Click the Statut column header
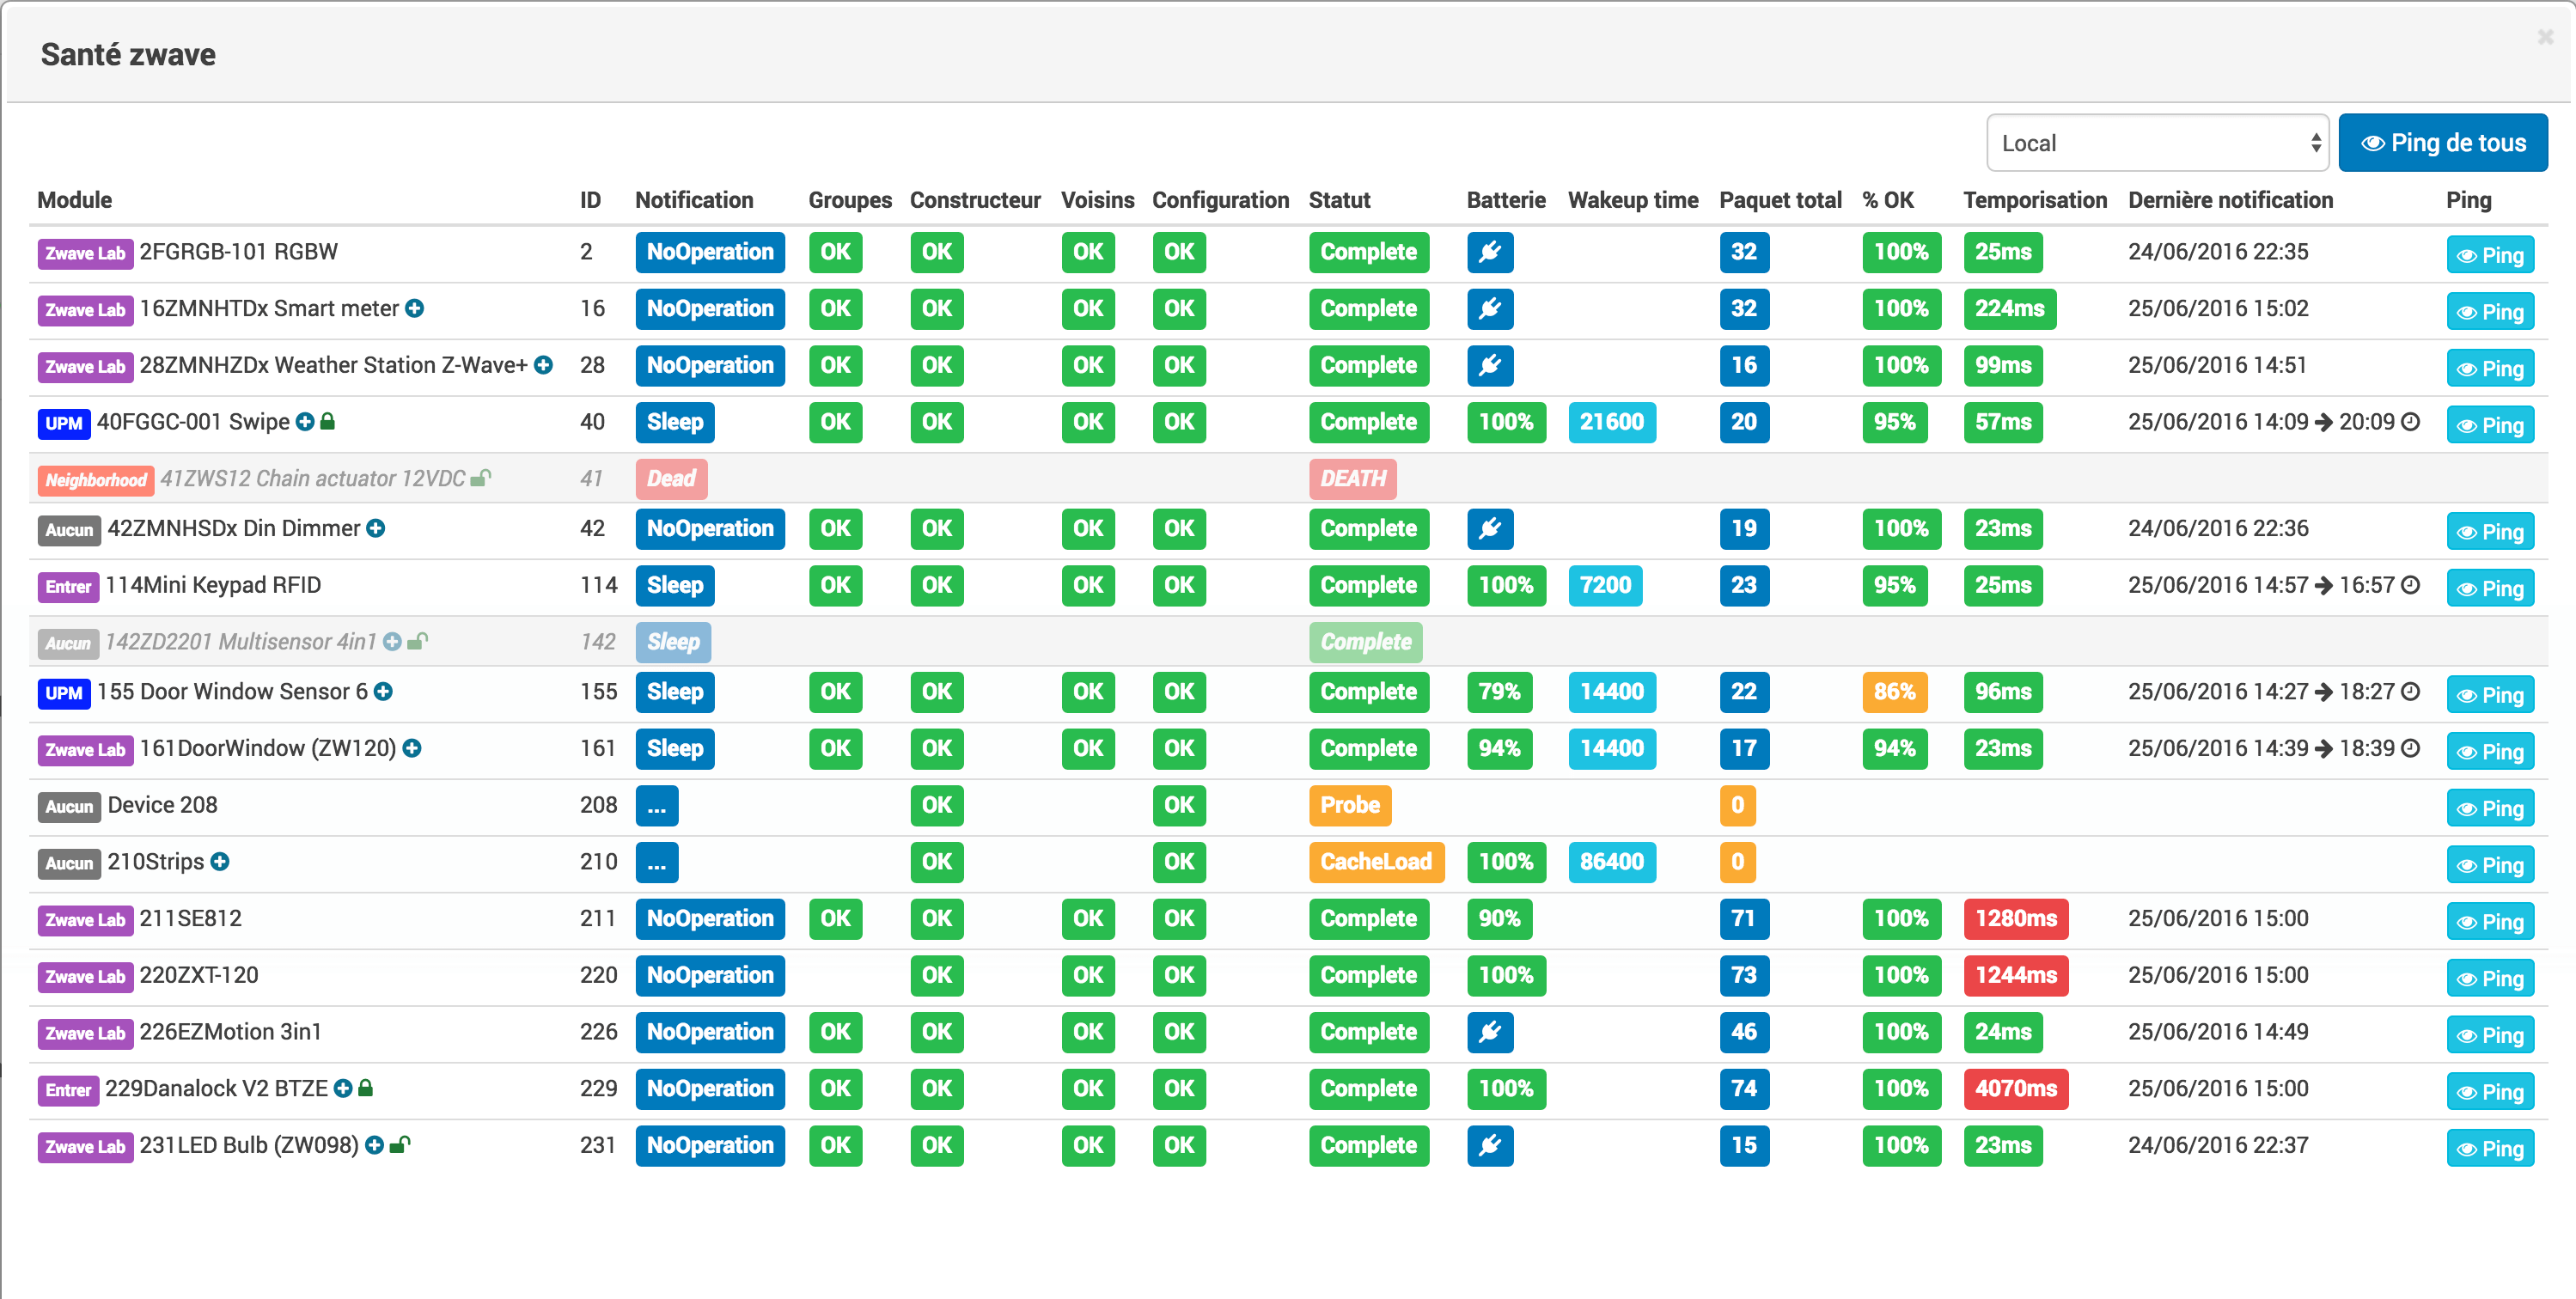The height and width of the screenshot is (1299, 2576). coord(1339,200)
